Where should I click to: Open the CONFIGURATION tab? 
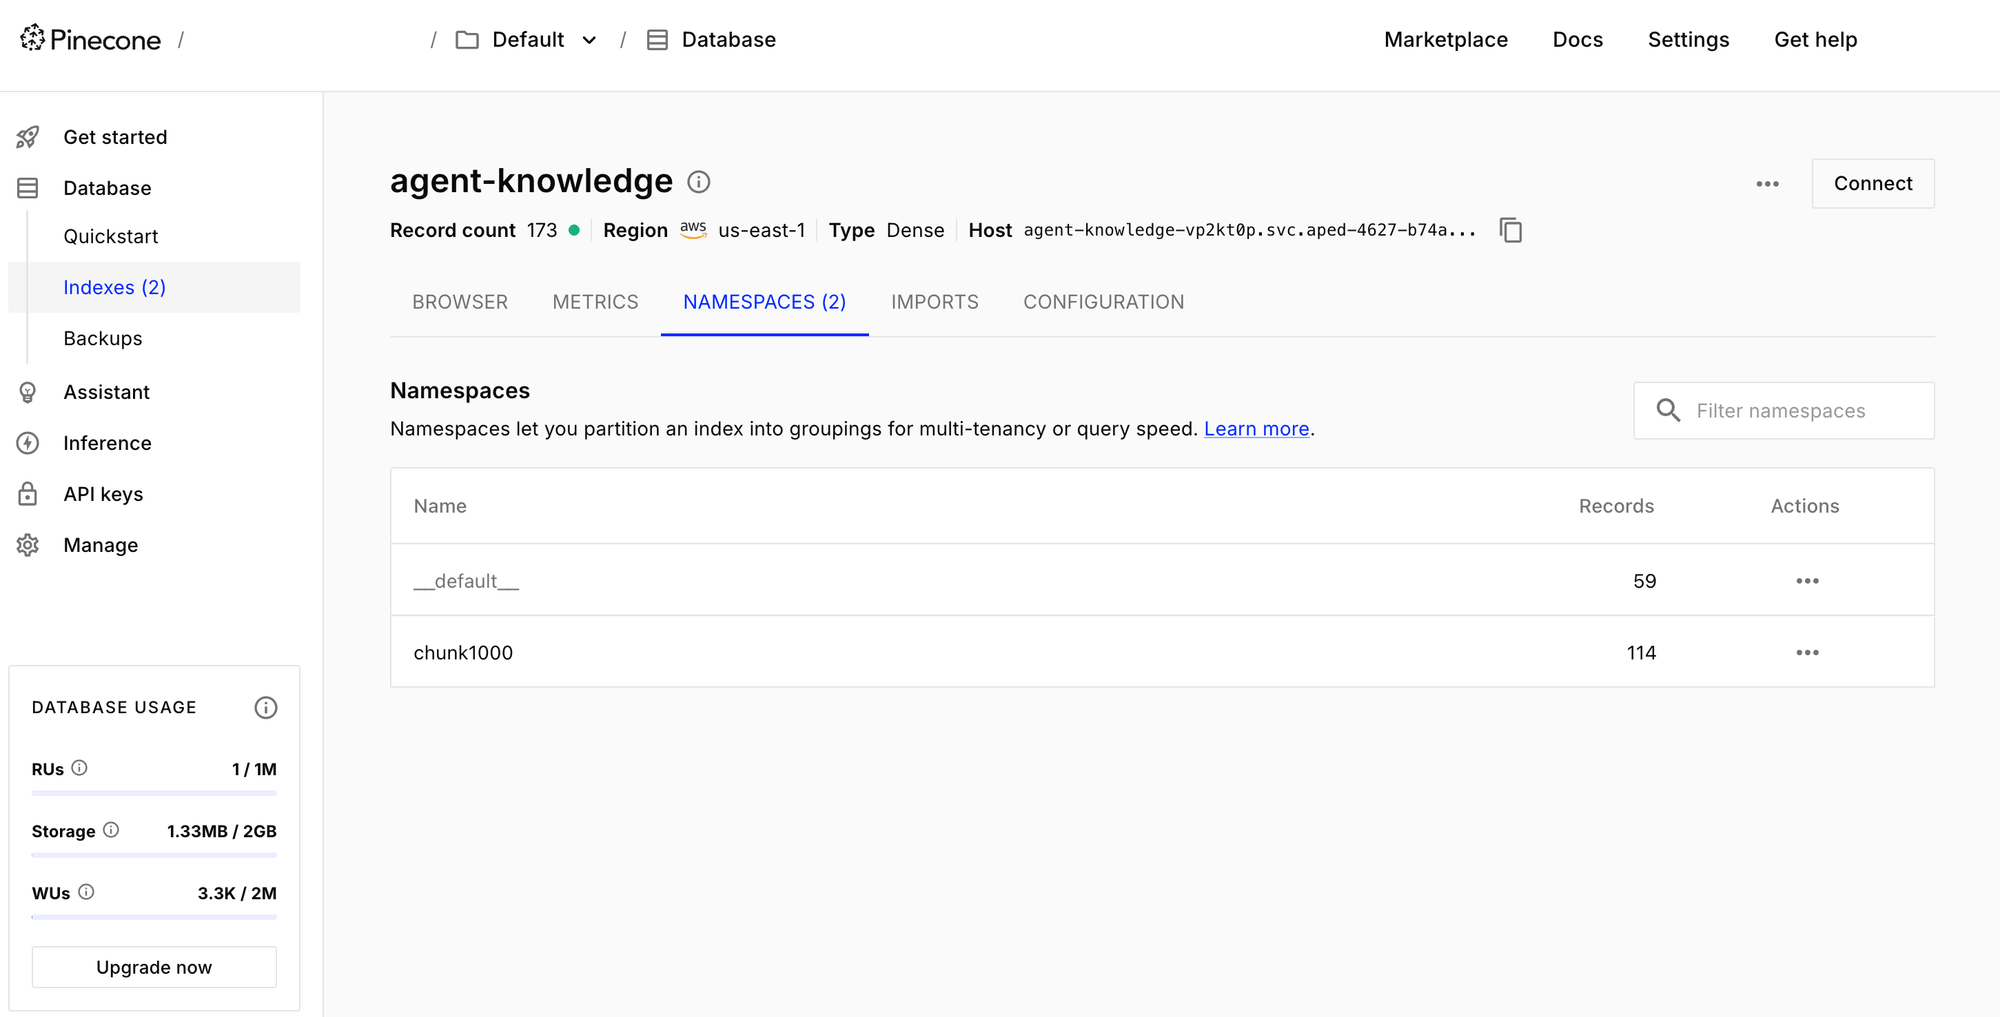coord(1103,302)
